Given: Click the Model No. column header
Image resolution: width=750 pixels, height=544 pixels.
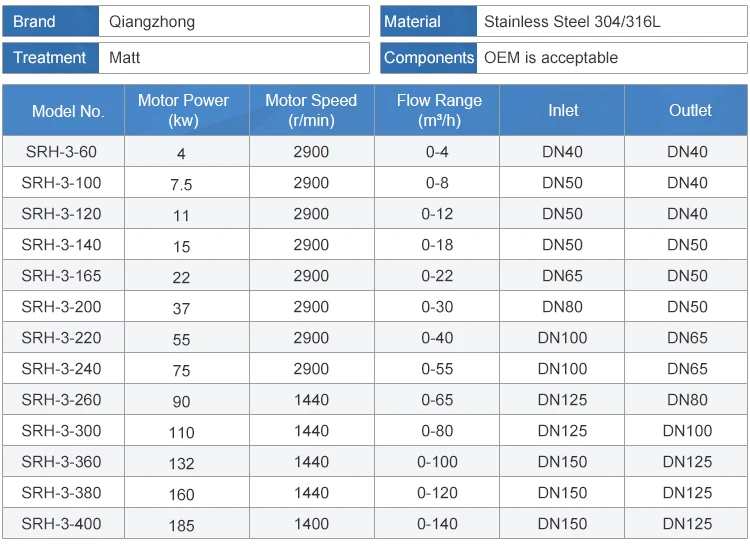Looking at the screenshot, I should [x=64, y=111].
